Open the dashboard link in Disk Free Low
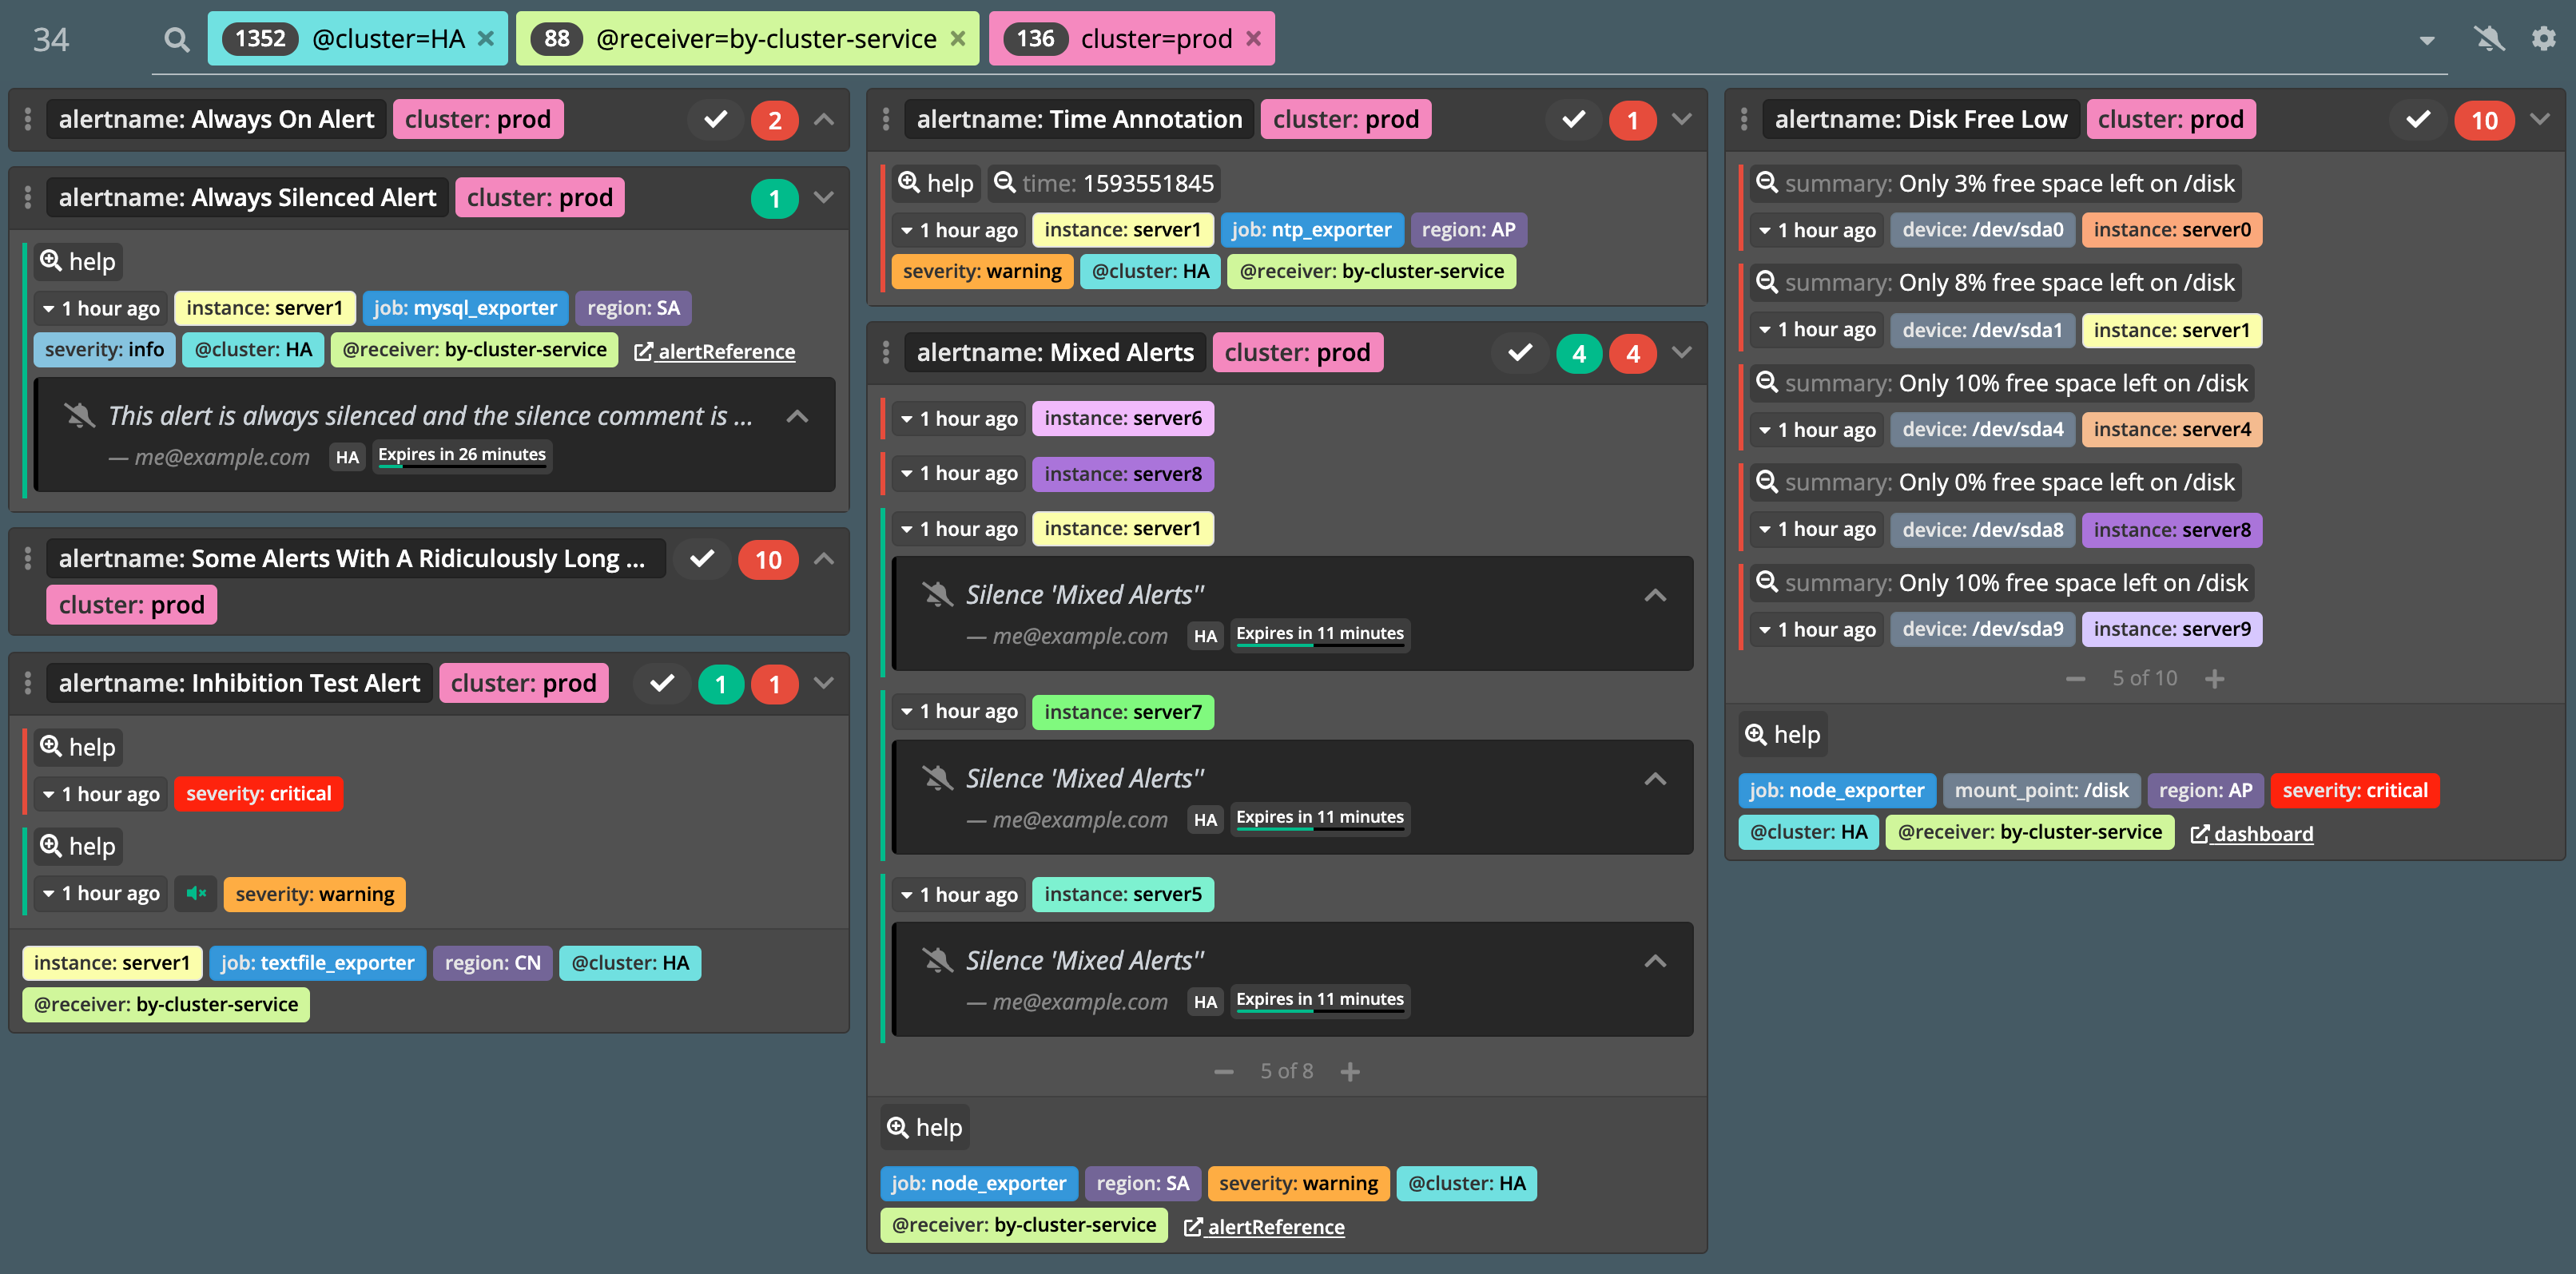This screenshot has width=2576, height=1274. 2252,833
